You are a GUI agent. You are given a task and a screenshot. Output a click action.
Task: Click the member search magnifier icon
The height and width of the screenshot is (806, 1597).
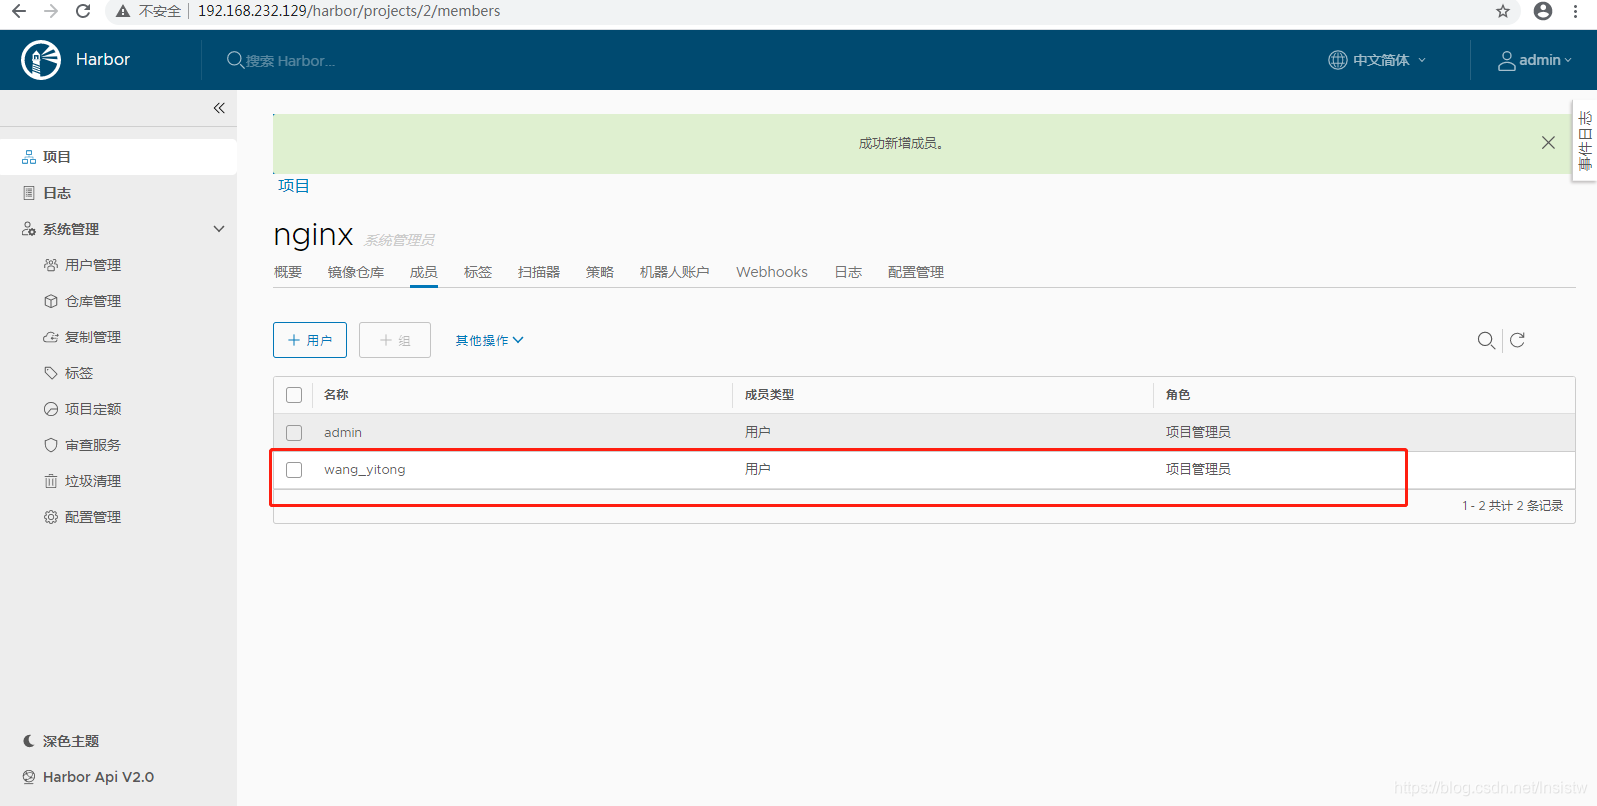(x=1486, y=340)
